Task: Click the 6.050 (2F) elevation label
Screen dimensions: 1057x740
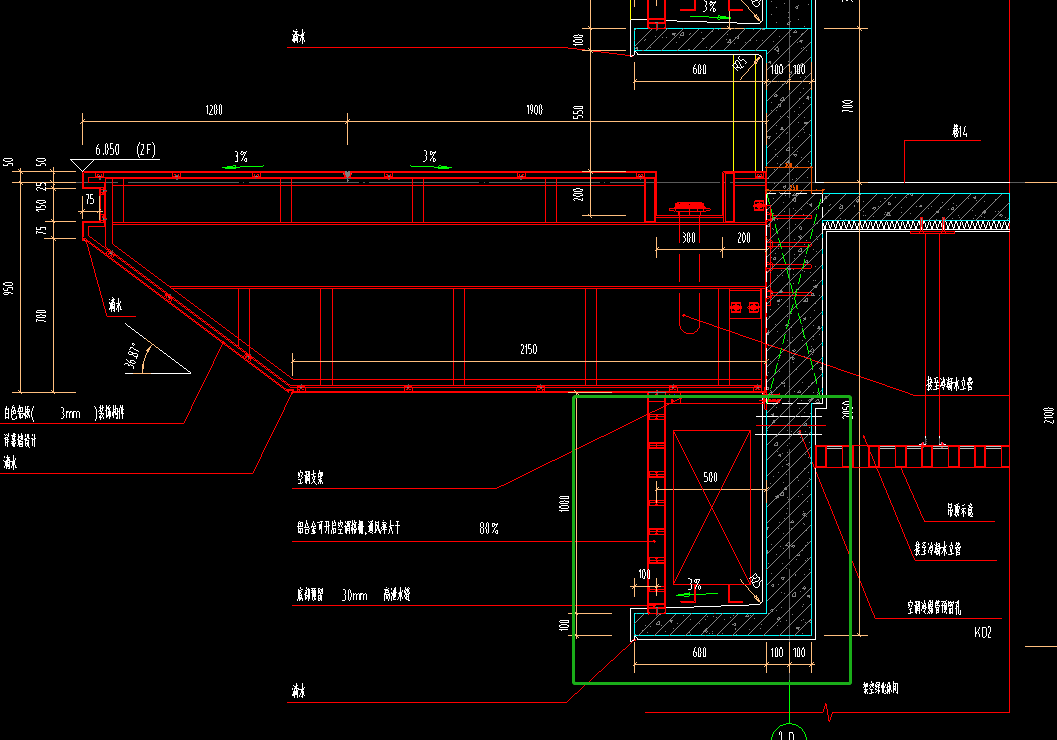Action: coord(125,150)
